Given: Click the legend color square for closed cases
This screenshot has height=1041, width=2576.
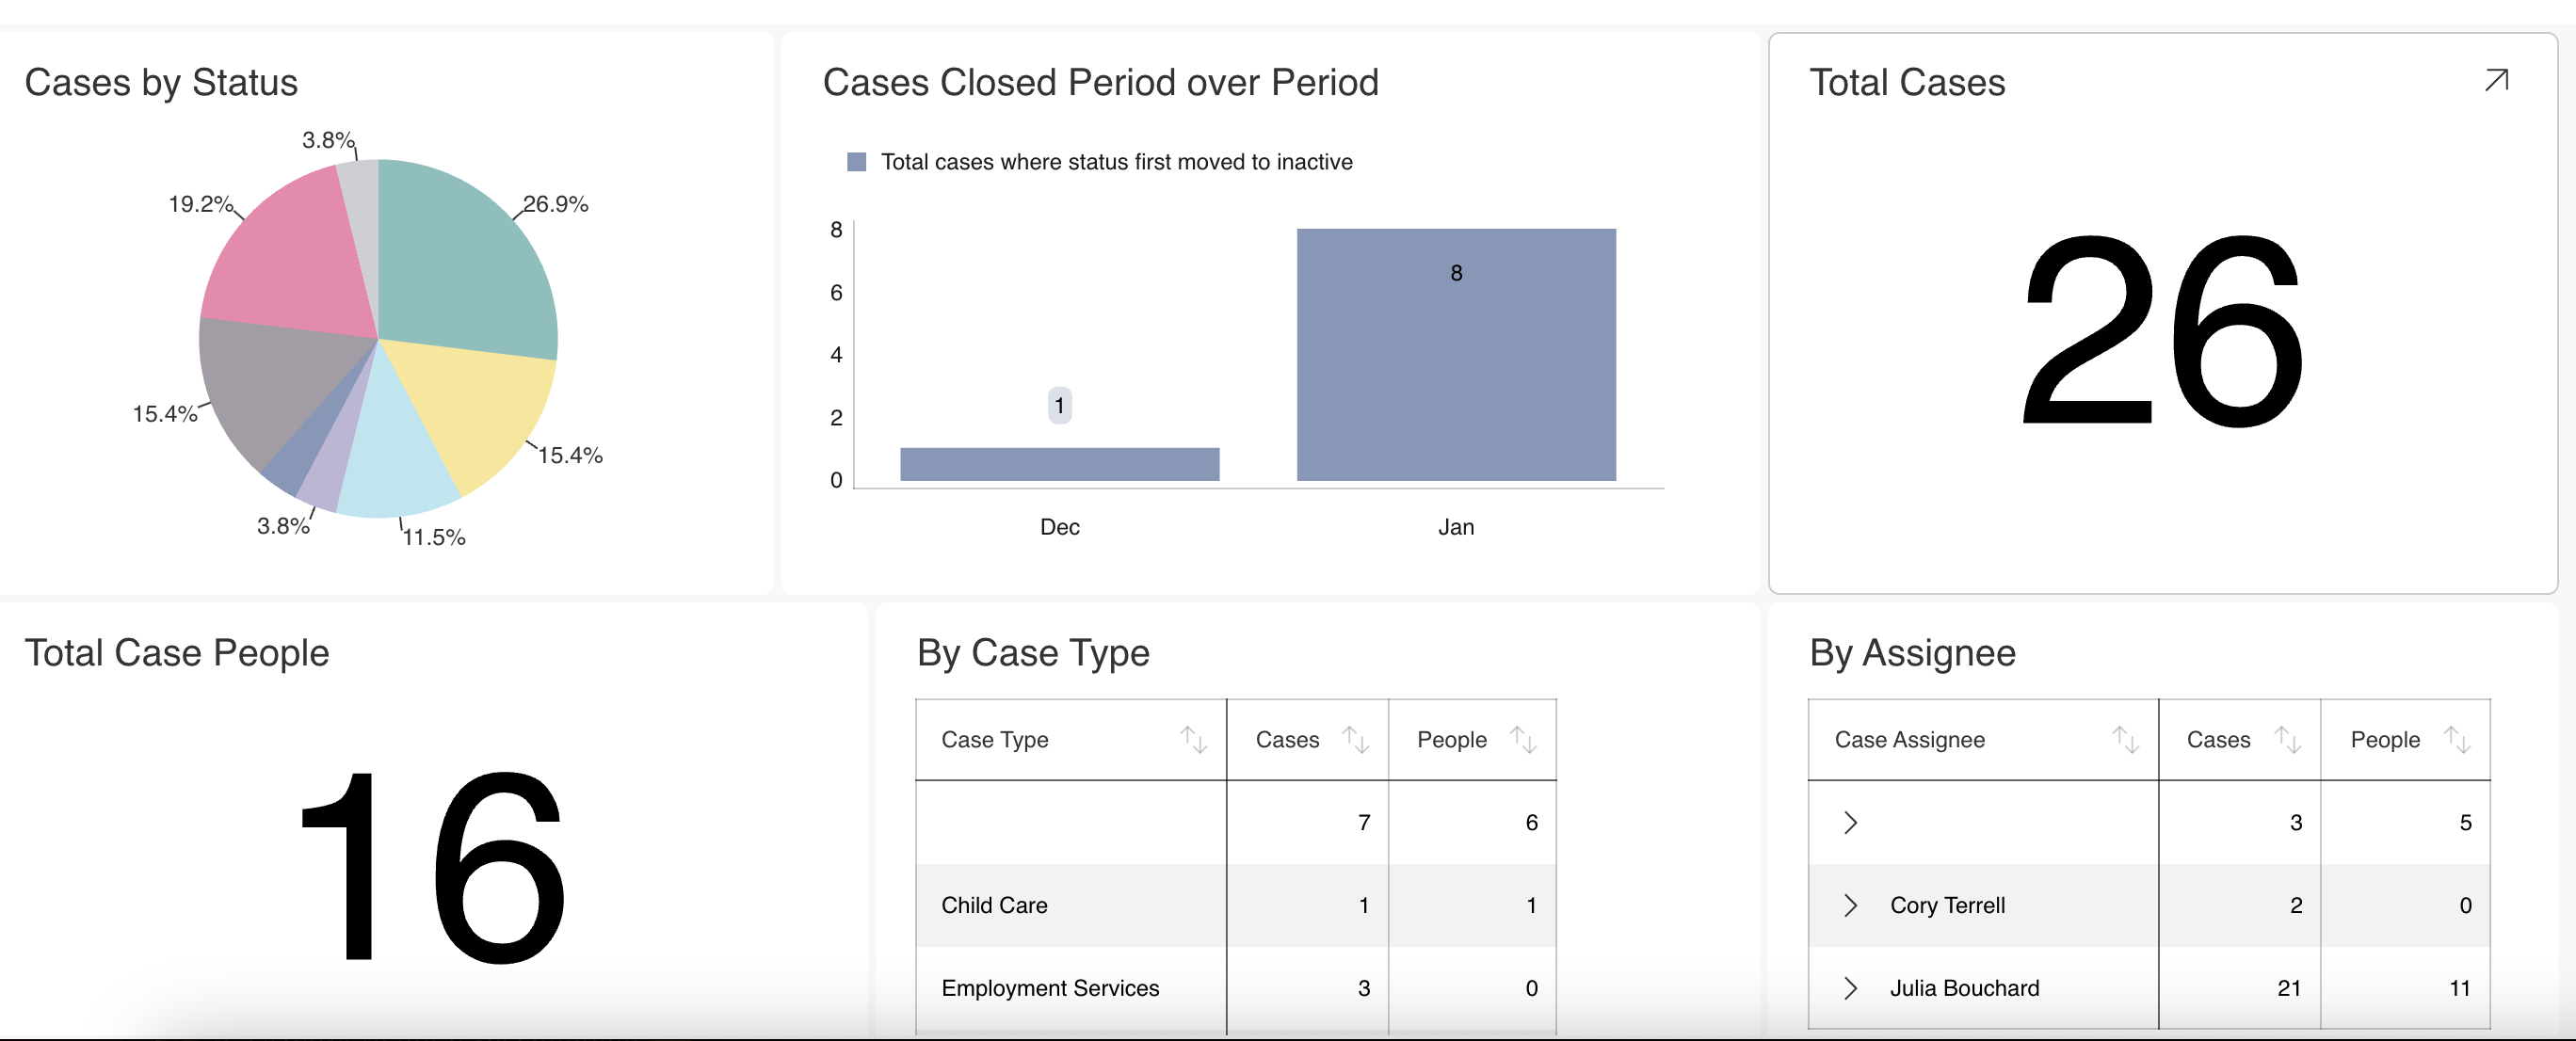Looking at the screenshot, I should pyautogui.click(x=856, y=160).
